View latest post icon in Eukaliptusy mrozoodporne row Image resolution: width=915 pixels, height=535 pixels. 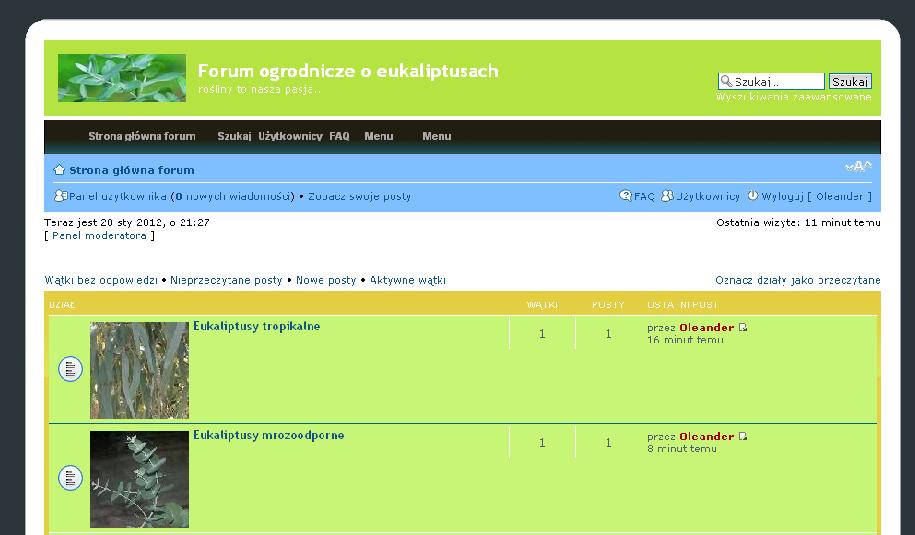(743, 436)
